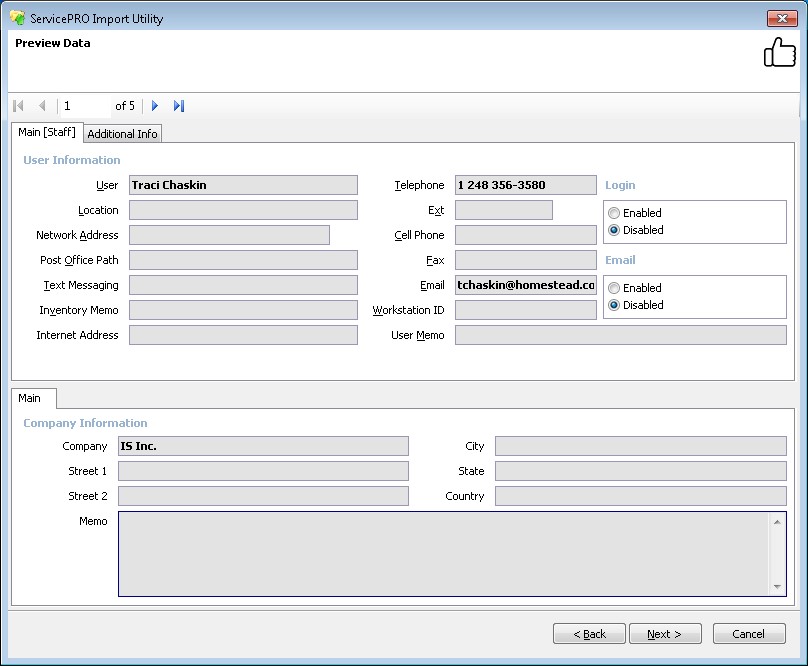Click the ServicePRO icon in the title bar

tap(16, 17)
